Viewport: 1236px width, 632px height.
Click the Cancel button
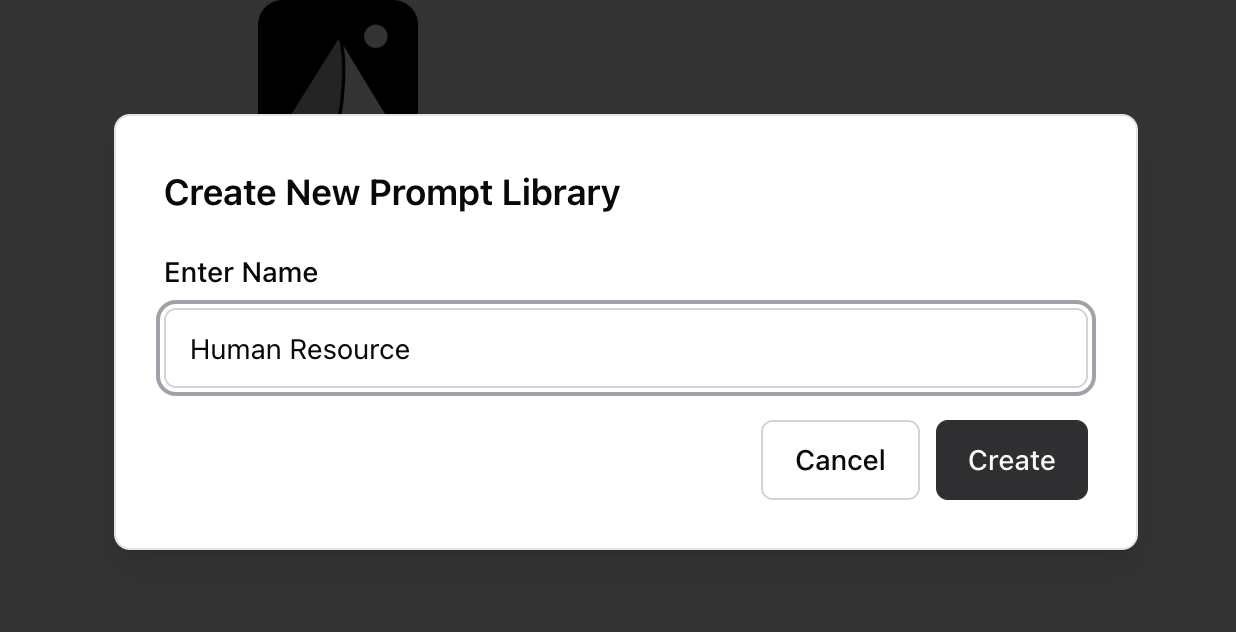click(x=840, y=460)
